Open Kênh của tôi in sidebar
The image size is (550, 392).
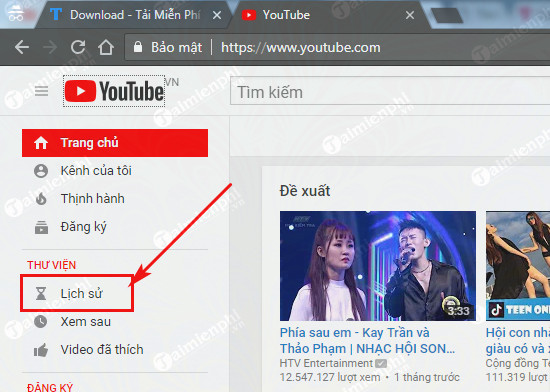[115, 171]
